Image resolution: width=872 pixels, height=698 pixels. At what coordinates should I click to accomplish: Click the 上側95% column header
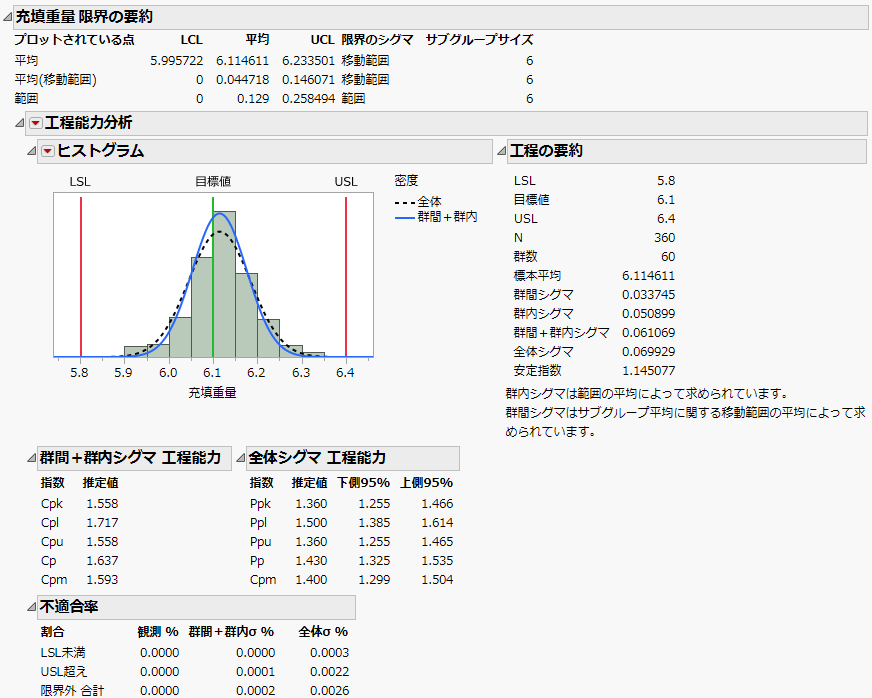pos(427,483)
